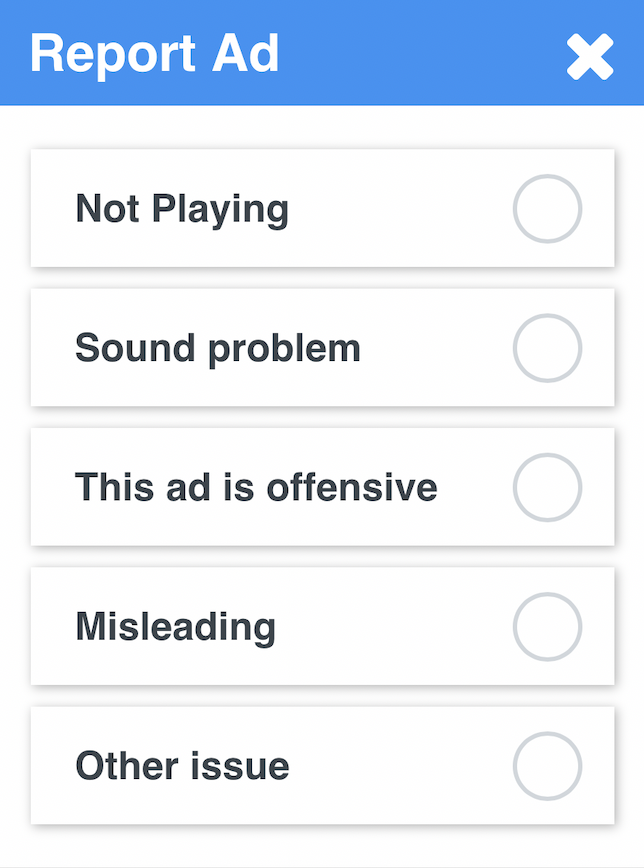644x868 pixels.
Task: Click the This ad is offensive text
Action: [256, 487]
